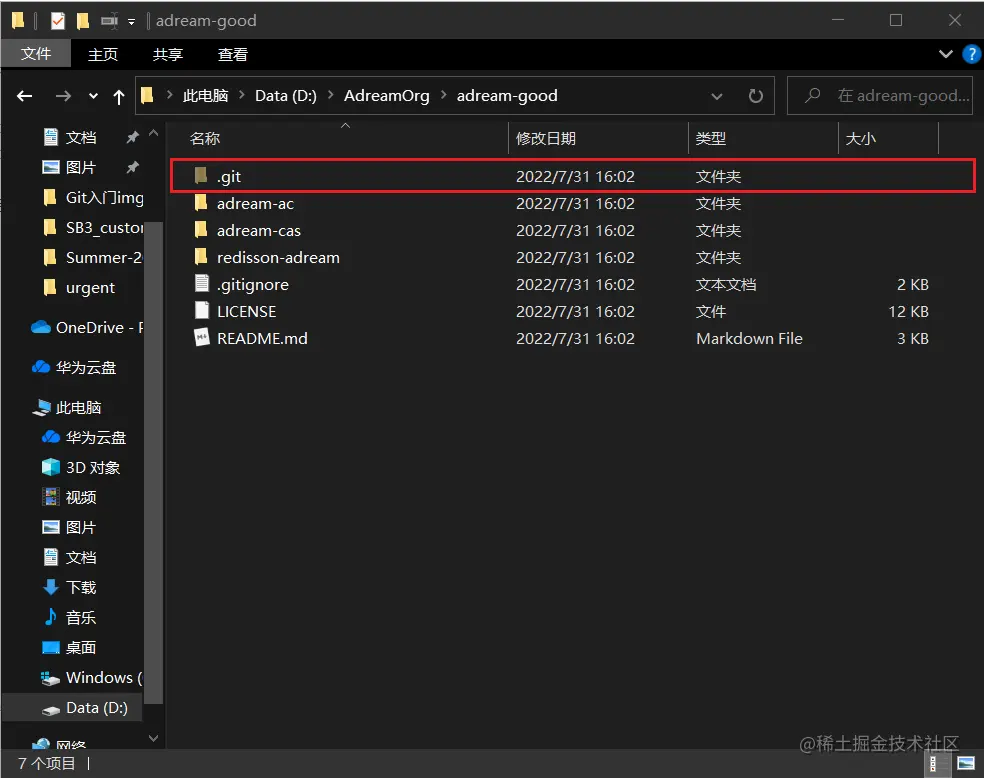Screen dimensions: 984x778
Task: Click 此电脑 in the address bar
Action: pyautogui.click(x=205, y=95)
